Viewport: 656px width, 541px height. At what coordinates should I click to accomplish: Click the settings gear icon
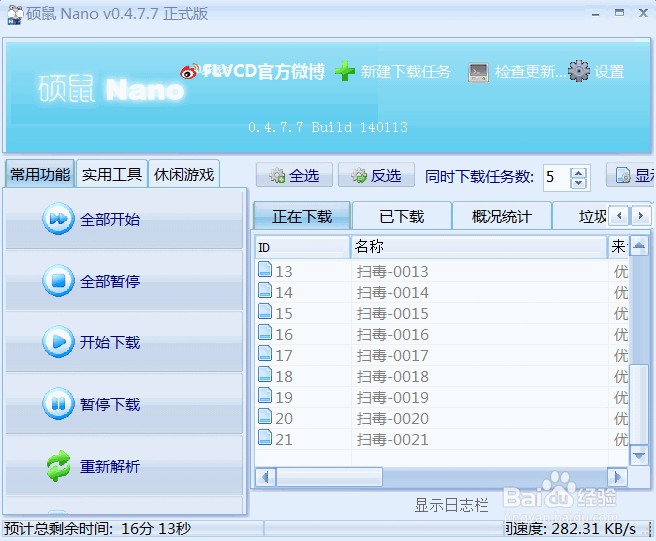tap(579, 71)
